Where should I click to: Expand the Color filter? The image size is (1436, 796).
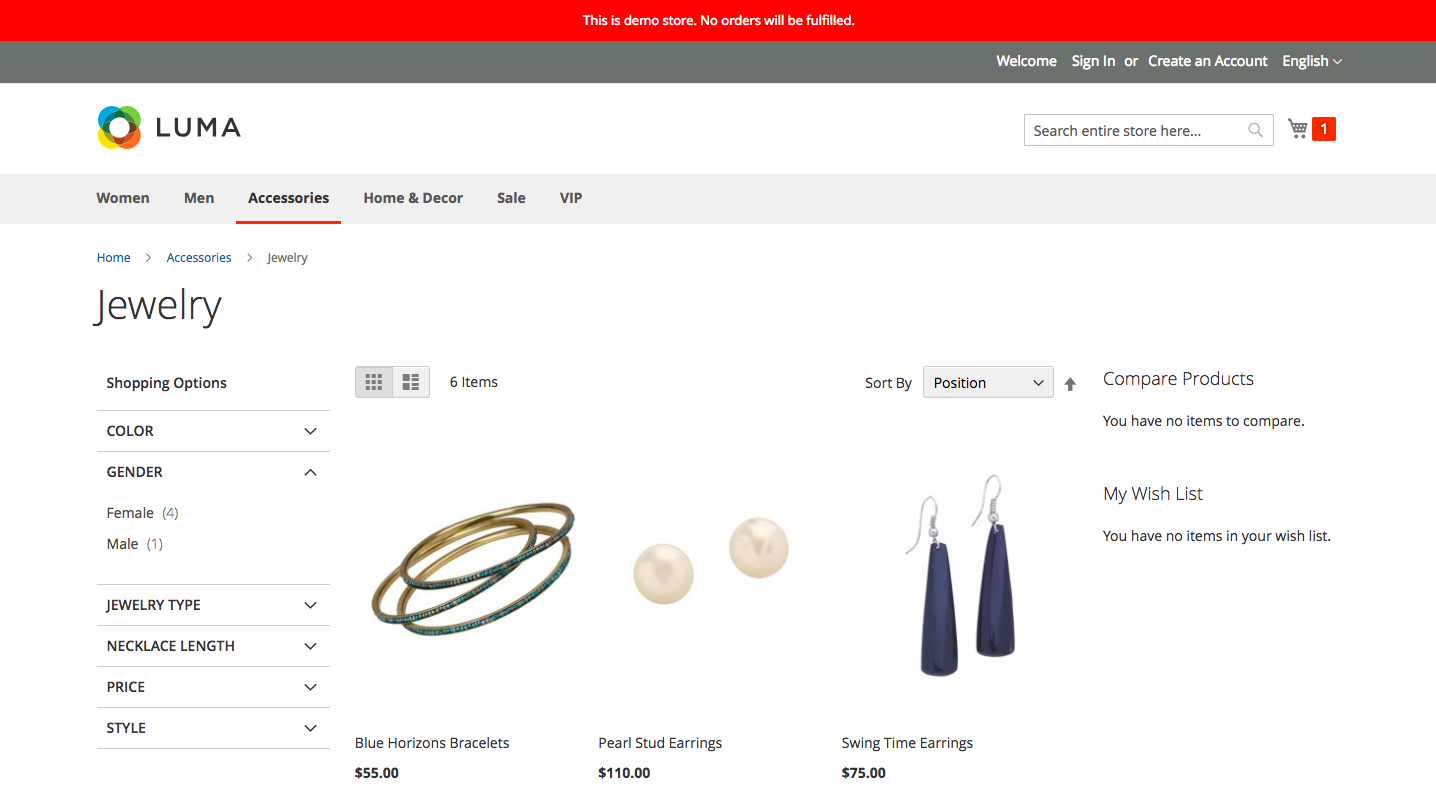point(212,431)
